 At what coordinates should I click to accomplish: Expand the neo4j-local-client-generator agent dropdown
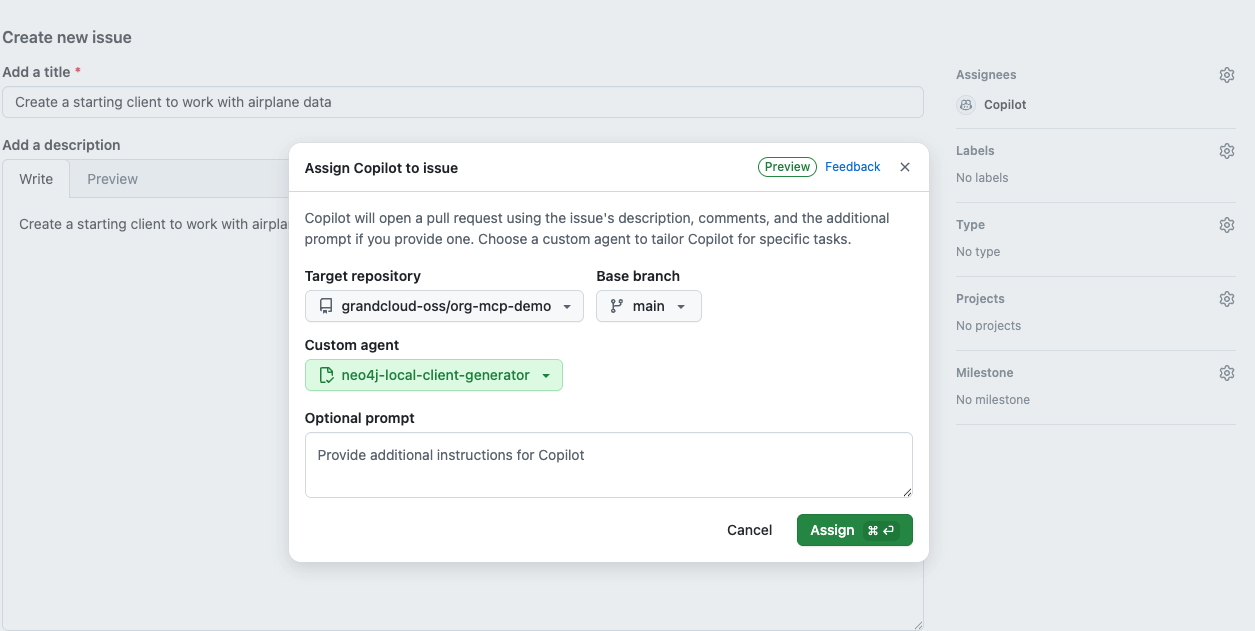[434, 375]
